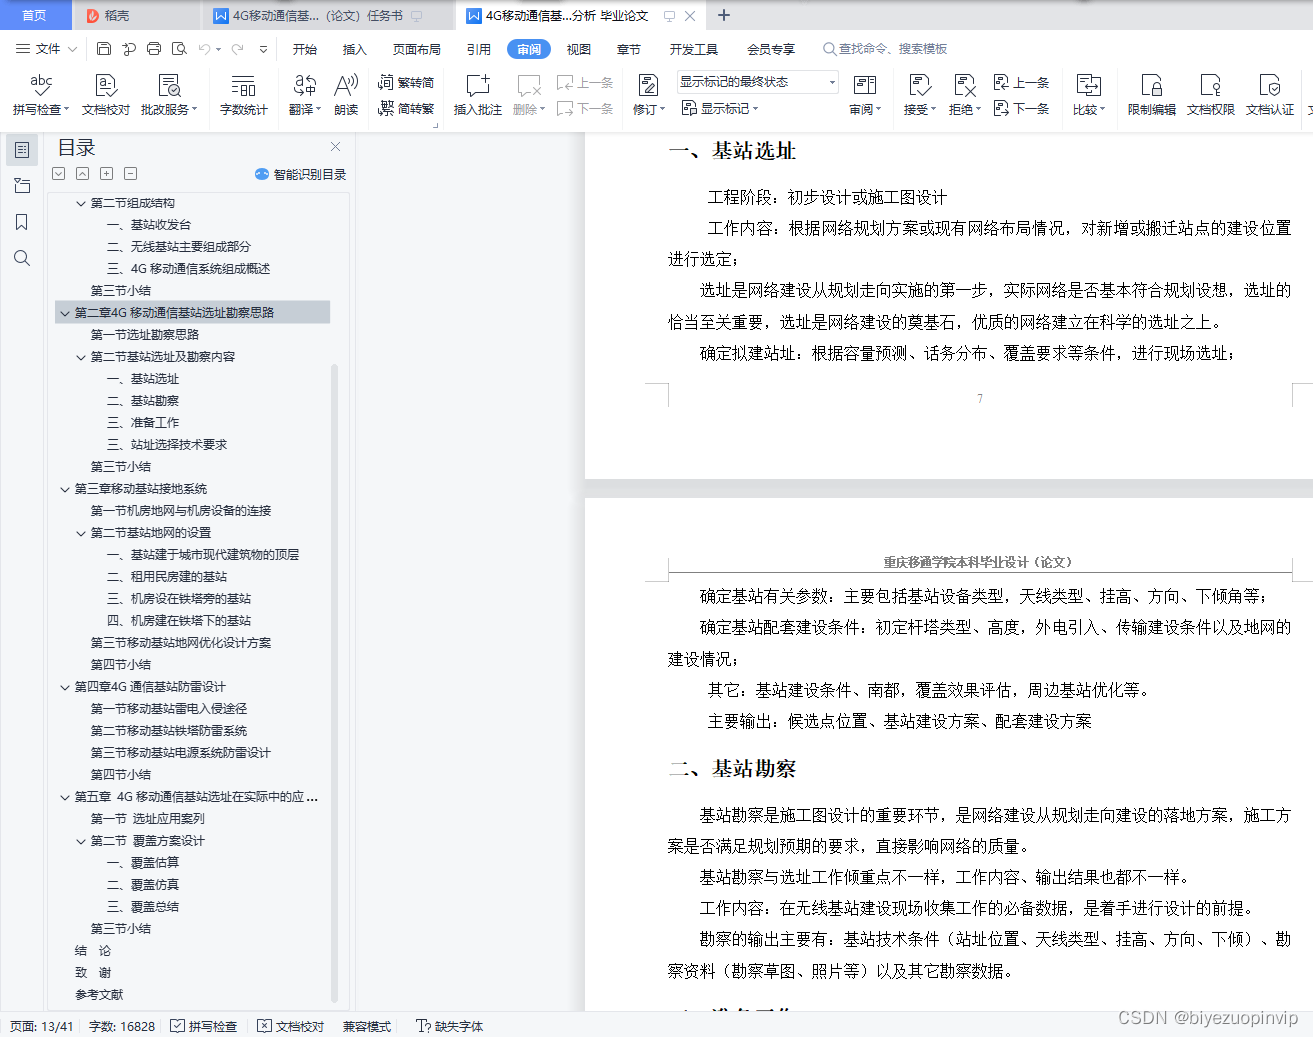The height and width of the screenshot is (1037, 1313).
Task: Click the undo arrow icon
Action: click(205, 48)
